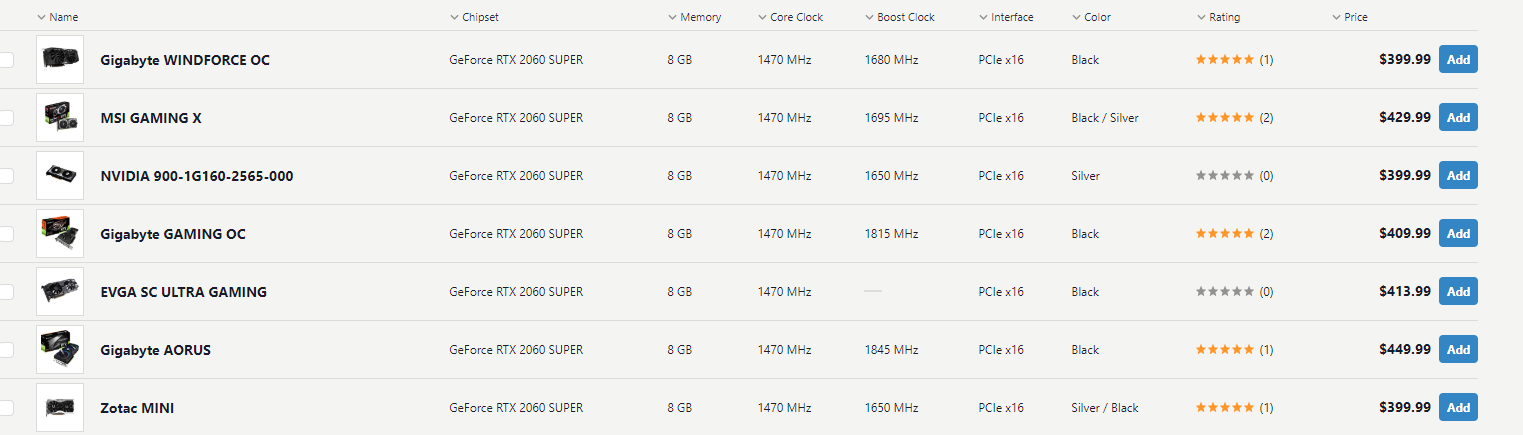This screenshot has width=1523, height=435.
Task: Open the NVIDIA 900-1G160-2565-000 thumbnail
Action: (x=60, y=176)
